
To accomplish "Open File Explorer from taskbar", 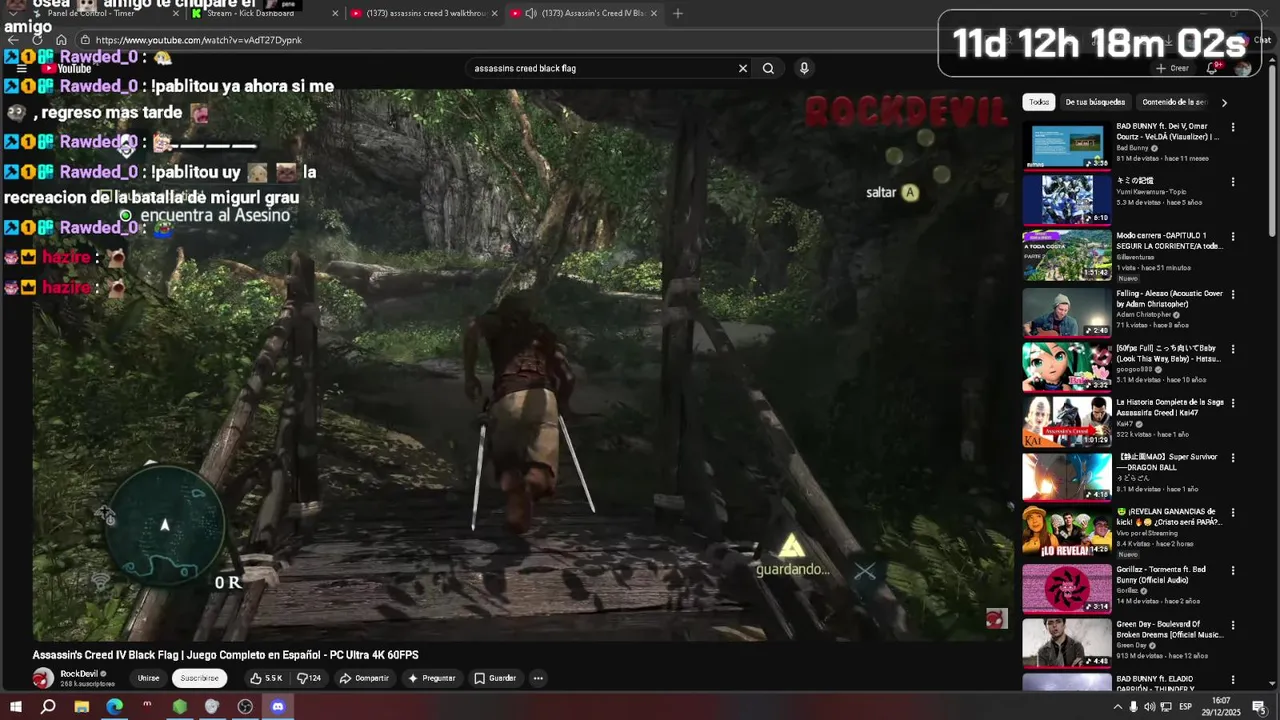I will pyautogui.click(x=81, y=707).
